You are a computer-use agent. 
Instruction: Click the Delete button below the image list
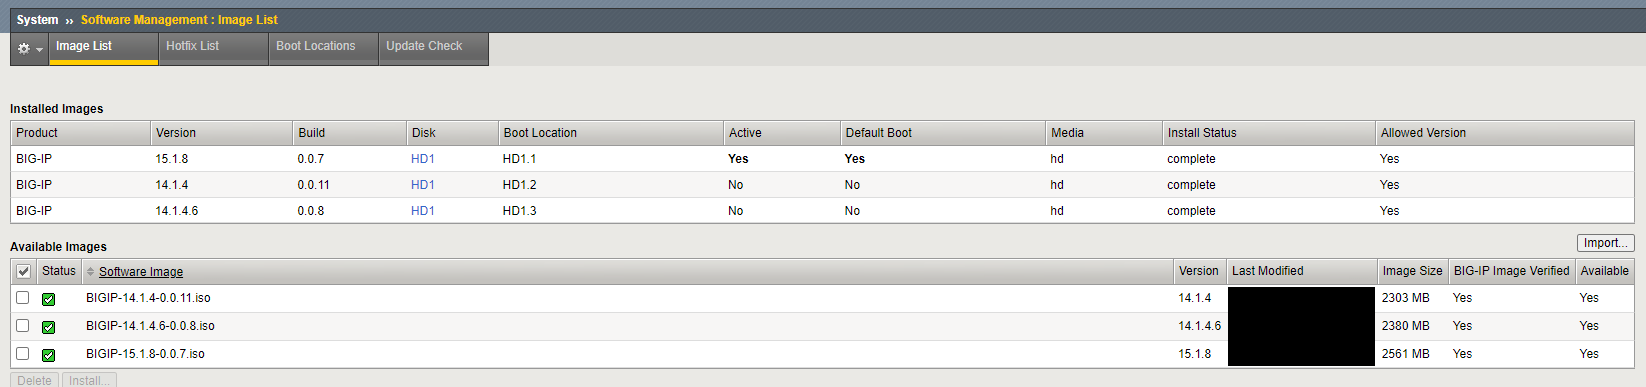click(x=34, y=380)
